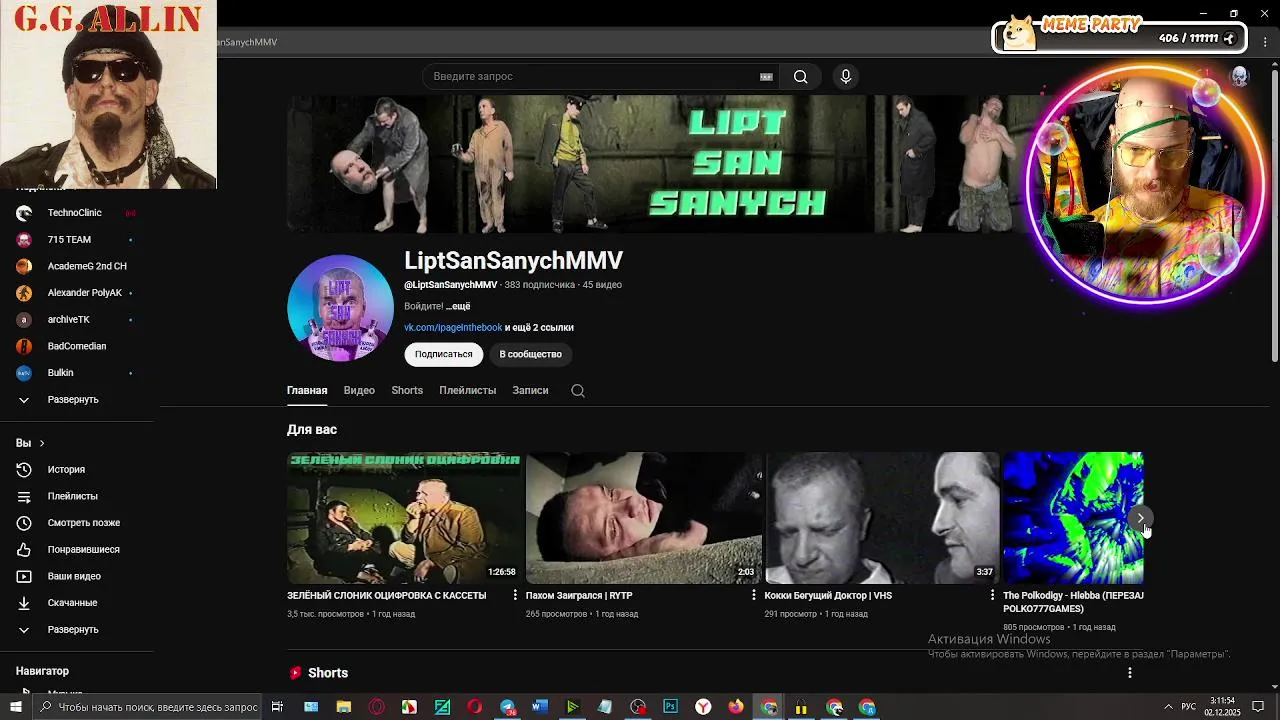Click the LiptSanSanych channel avatar
This screenshot has height=720, width=1280.
[340, 308]
